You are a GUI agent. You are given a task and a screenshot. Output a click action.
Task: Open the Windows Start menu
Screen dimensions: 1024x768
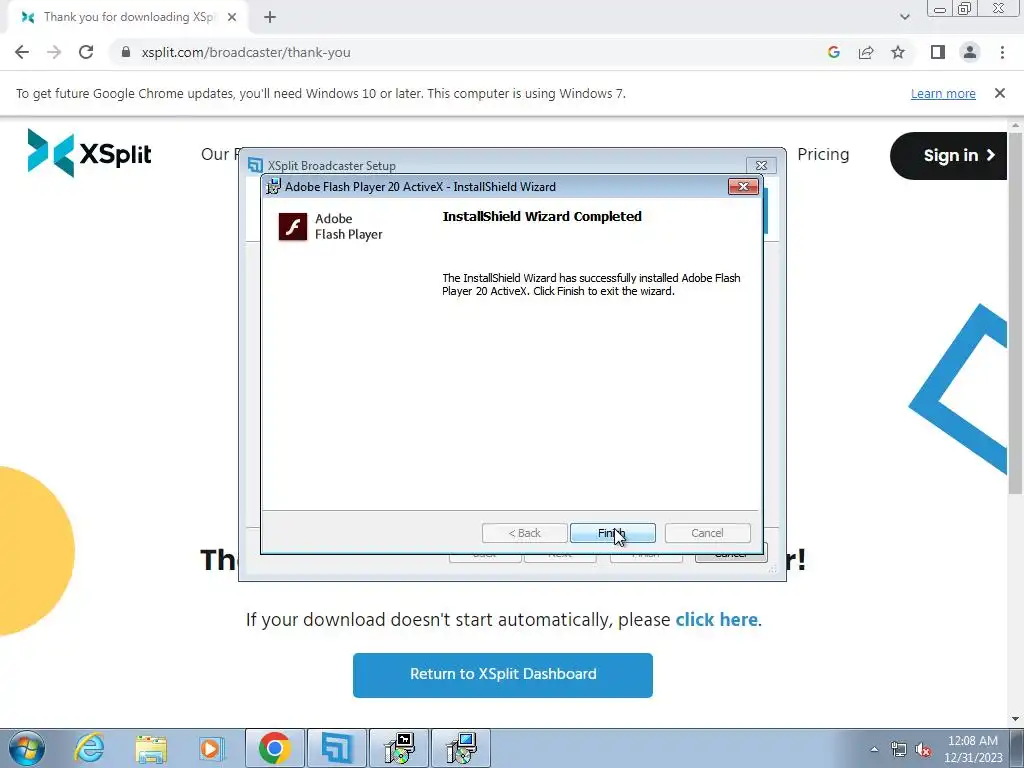(x=27, y=748)
